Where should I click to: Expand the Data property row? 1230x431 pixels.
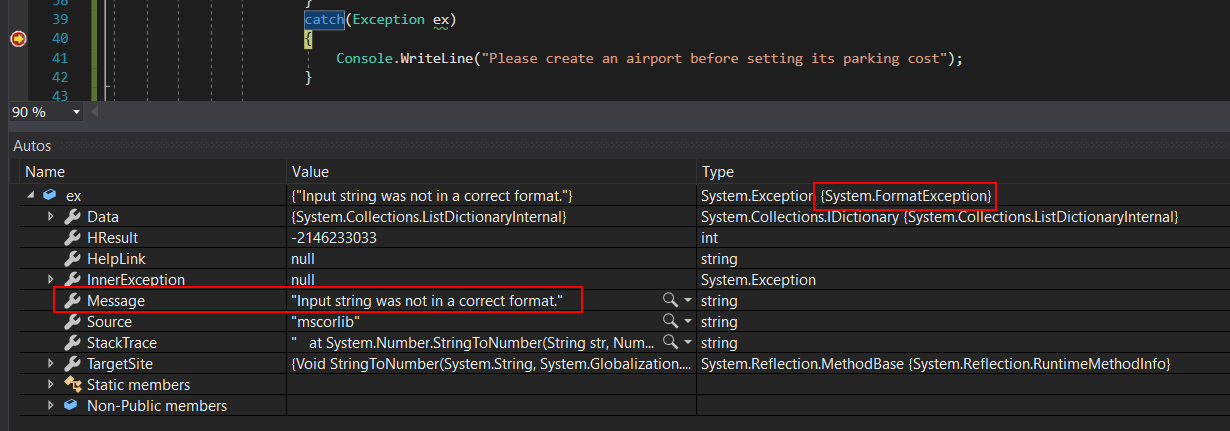tap(51, 216)
